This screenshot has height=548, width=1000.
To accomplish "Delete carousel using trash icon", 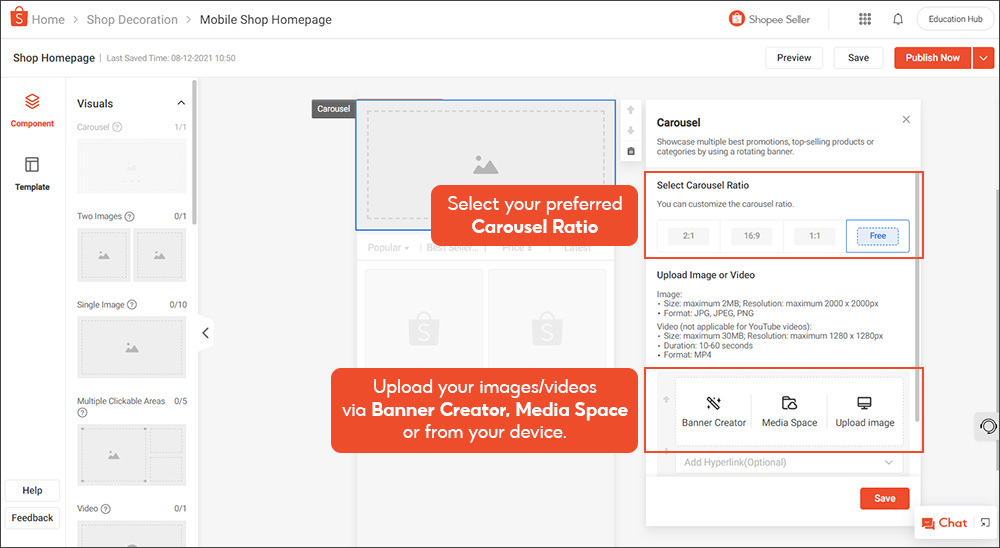I will pyautogui.click(x=631, y=151).
